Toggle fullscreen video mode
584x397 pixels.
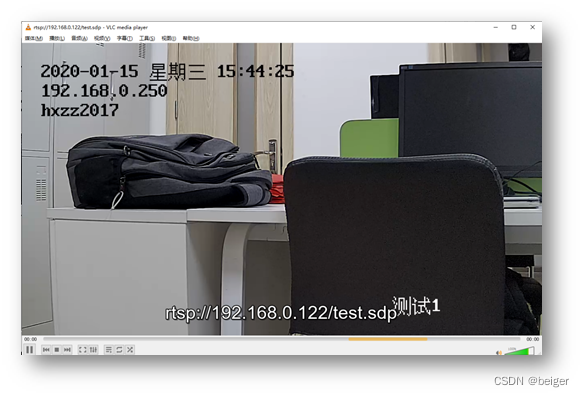(x=82, y=350)
